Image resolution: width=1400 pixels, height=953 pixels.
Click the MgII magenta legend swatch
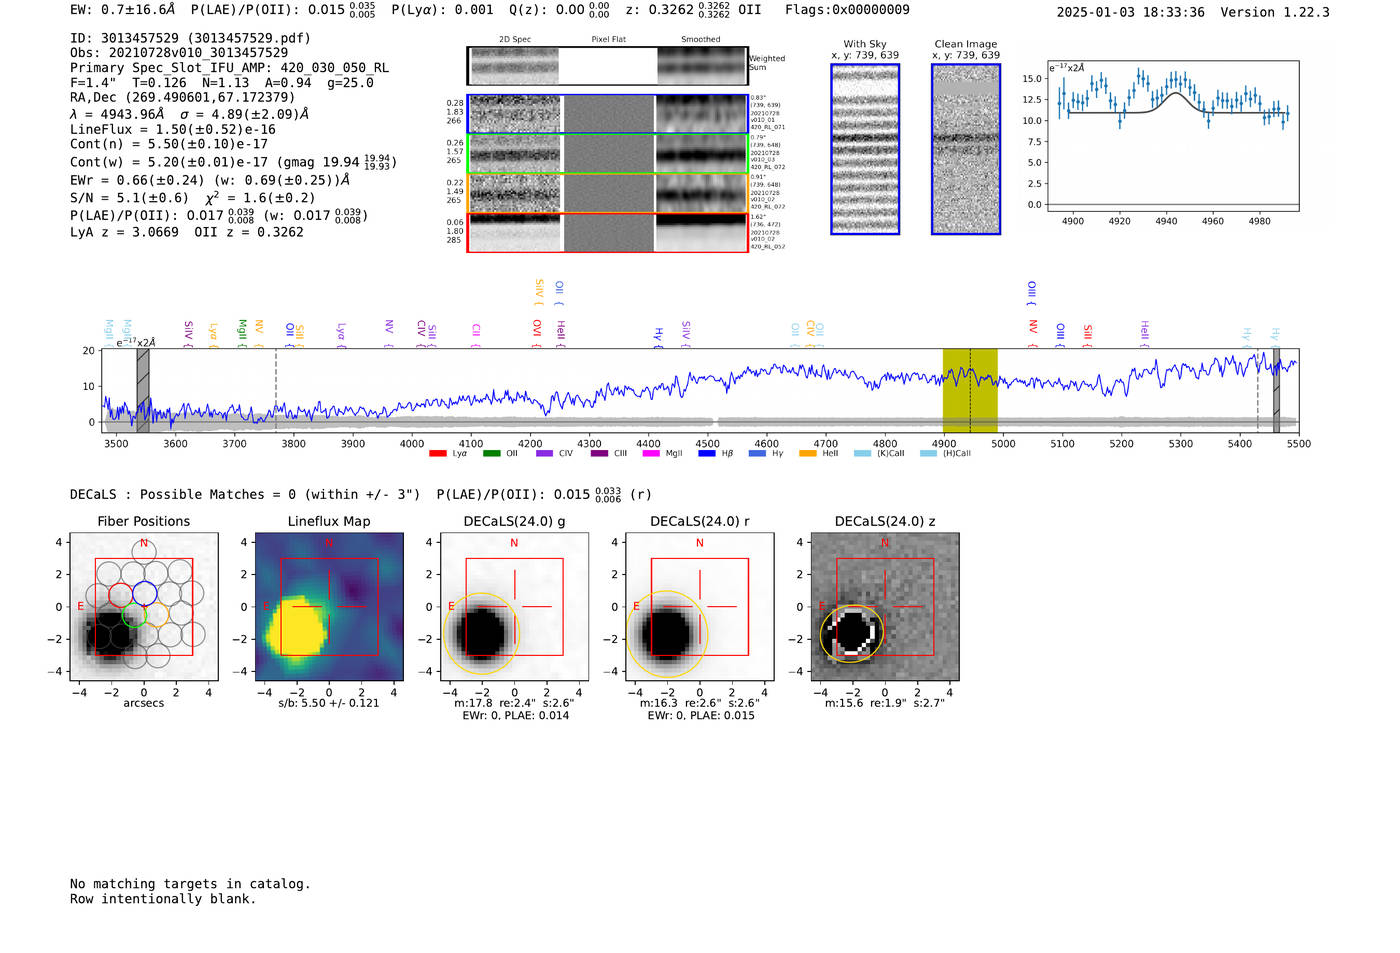coord(651,454)
